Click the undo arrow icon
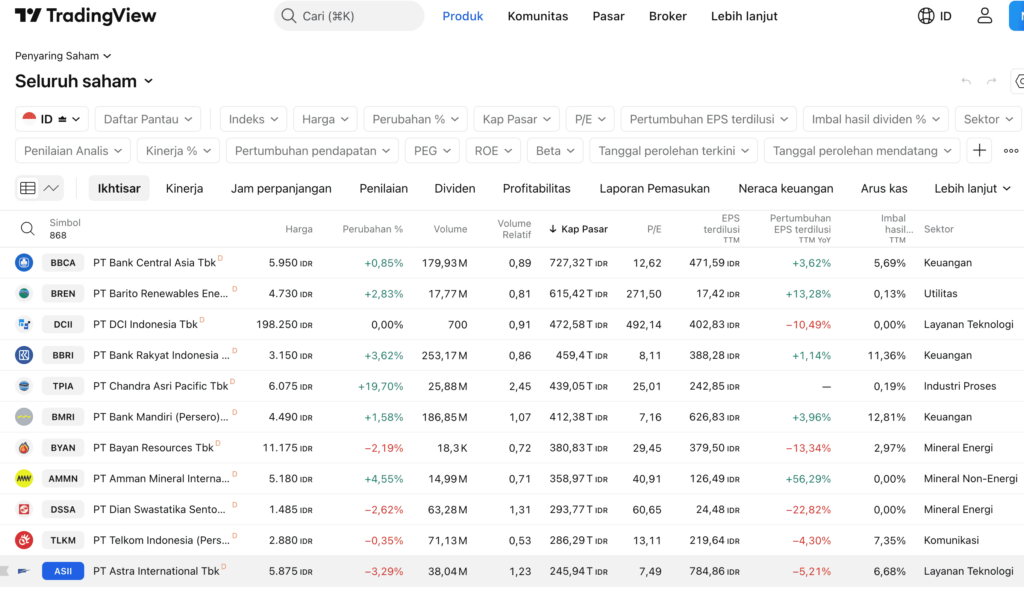Viewport: 1024px width, 592px height. [966, 81]
